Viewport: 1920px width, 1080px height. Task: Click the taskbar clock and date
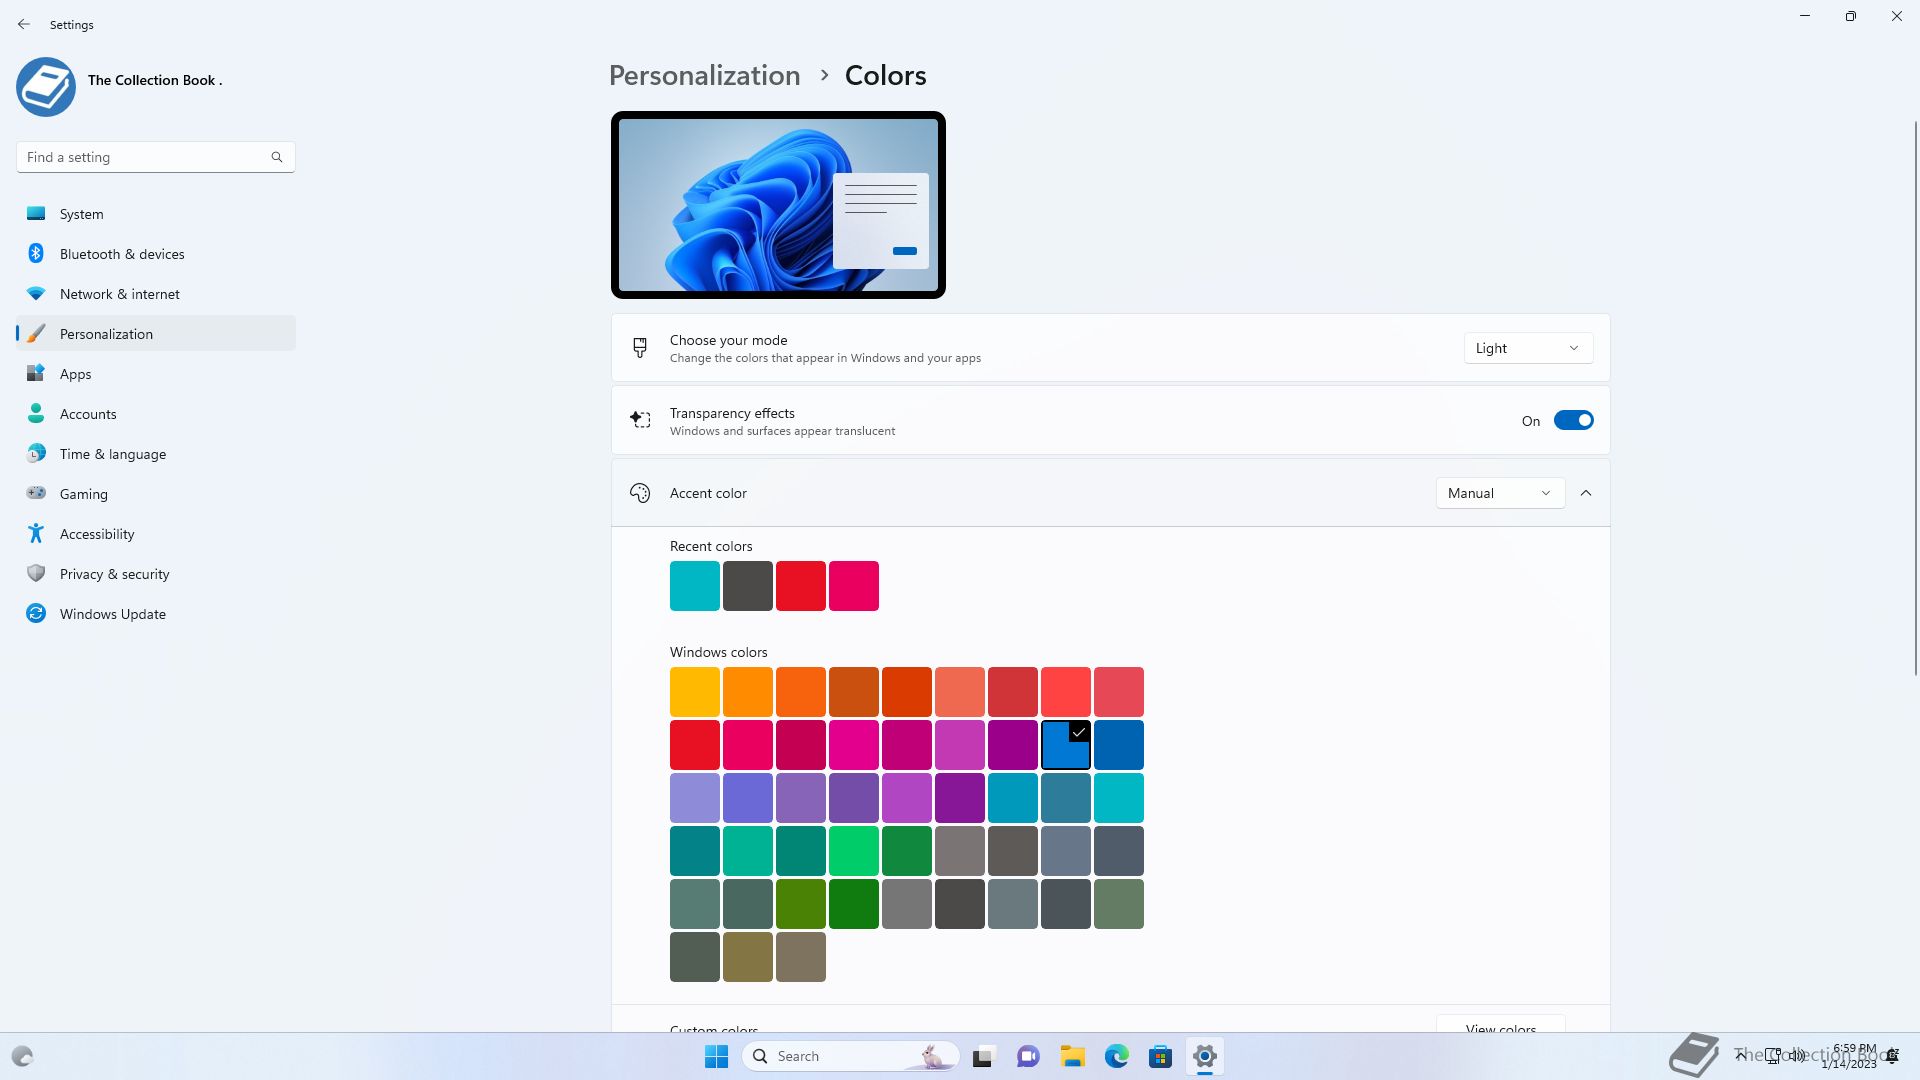tap(1851, 1056)
